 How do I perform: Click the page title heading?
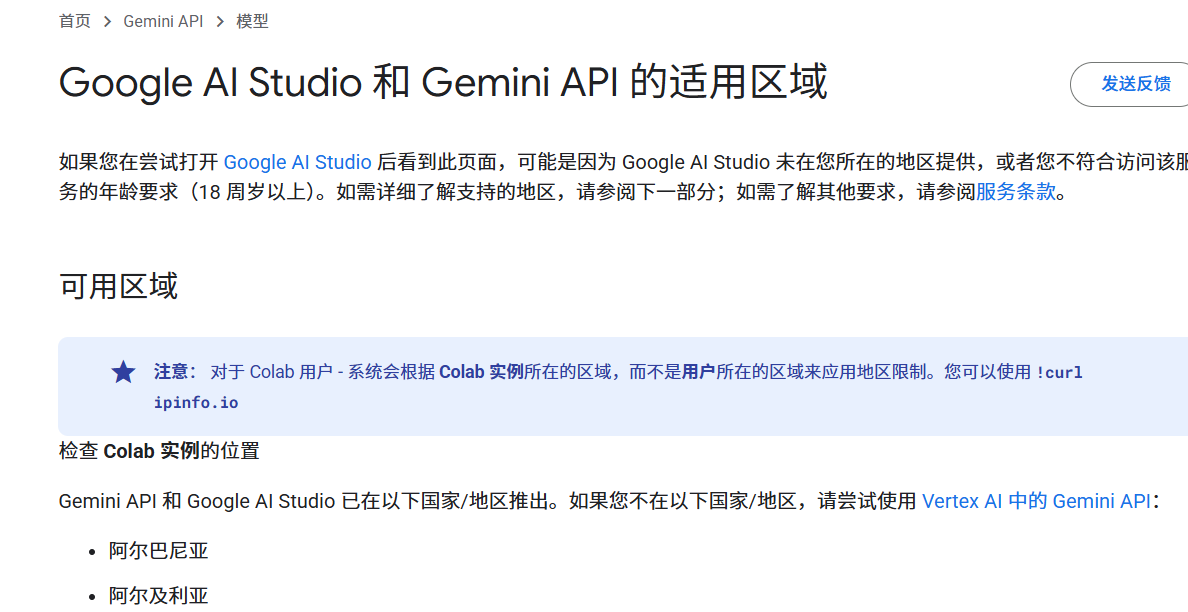tap(443, 83)
